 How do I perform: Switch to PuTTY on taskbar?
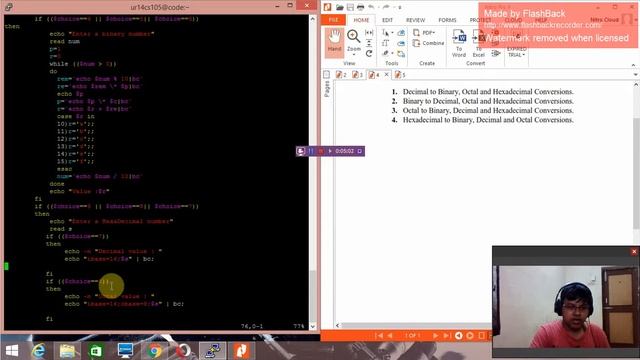(x=212, y=351)
